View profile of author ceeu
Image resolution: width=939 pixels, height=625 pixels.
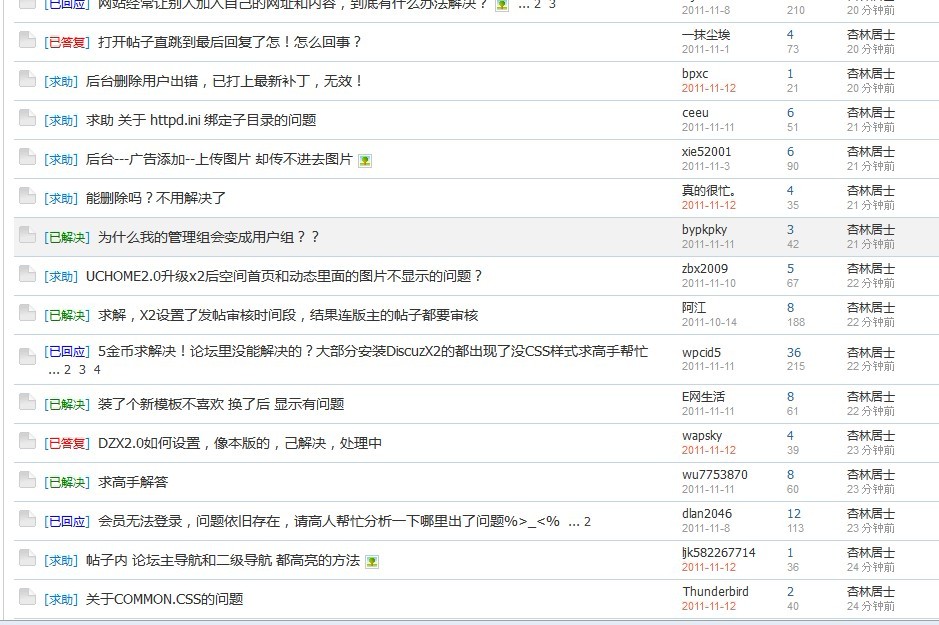(695, 113)
